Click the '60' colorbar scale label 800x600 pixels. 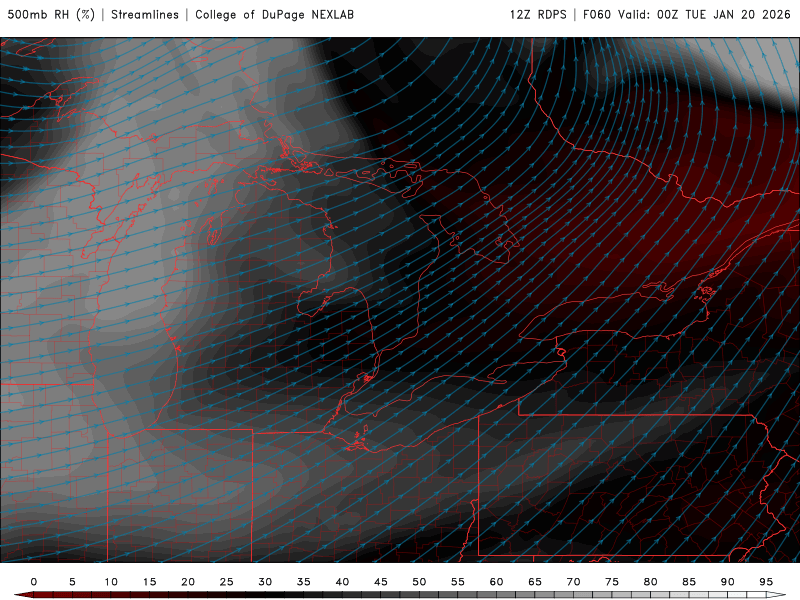point(496,582)
